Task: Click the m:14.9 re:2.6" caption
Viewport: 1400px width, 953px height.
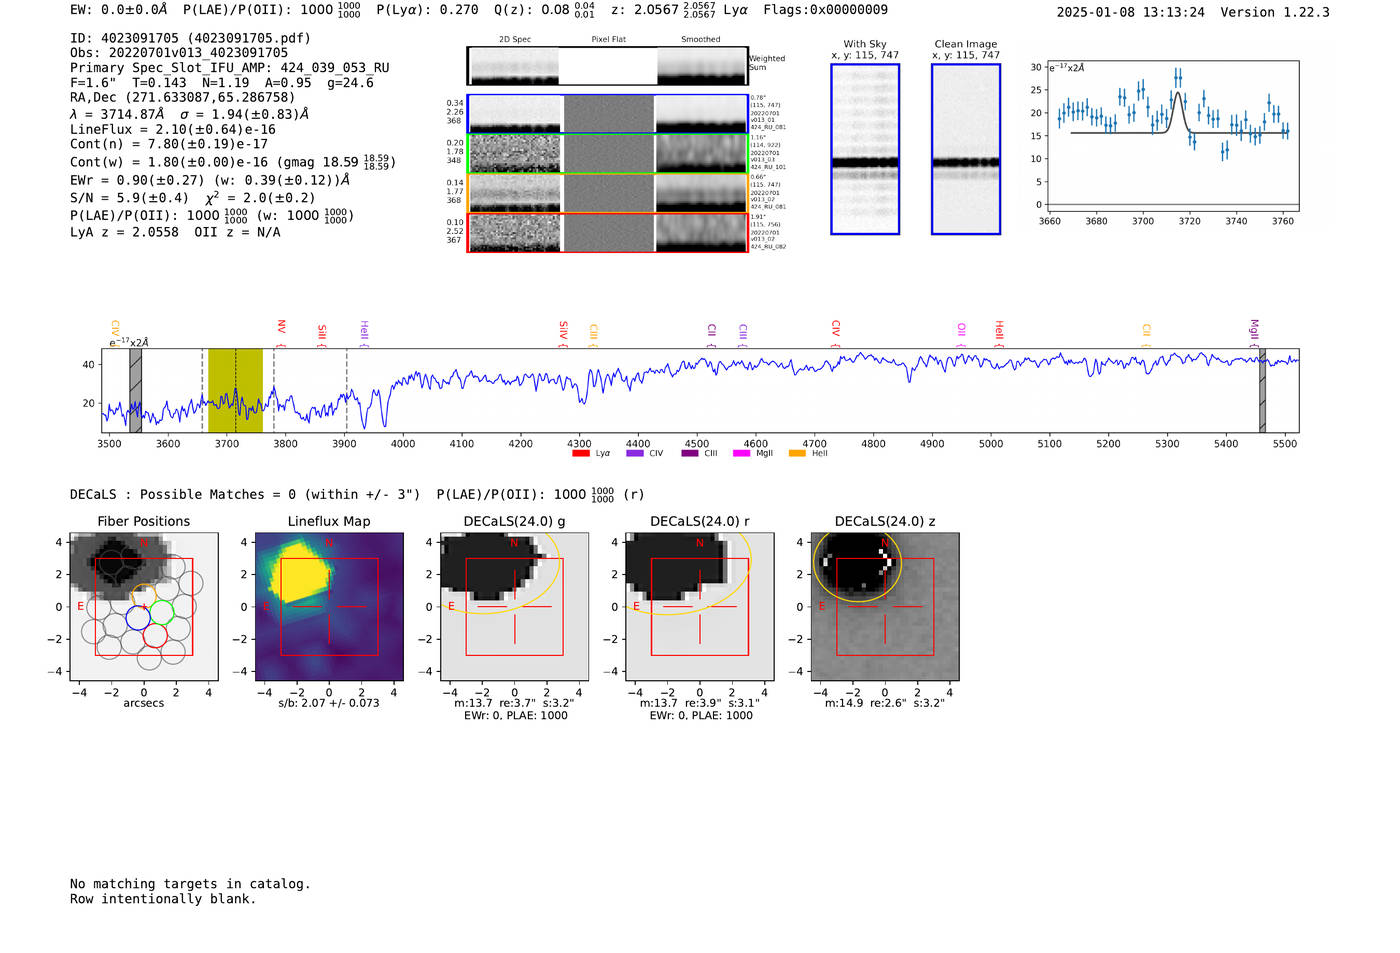Action: coord(884,703)
